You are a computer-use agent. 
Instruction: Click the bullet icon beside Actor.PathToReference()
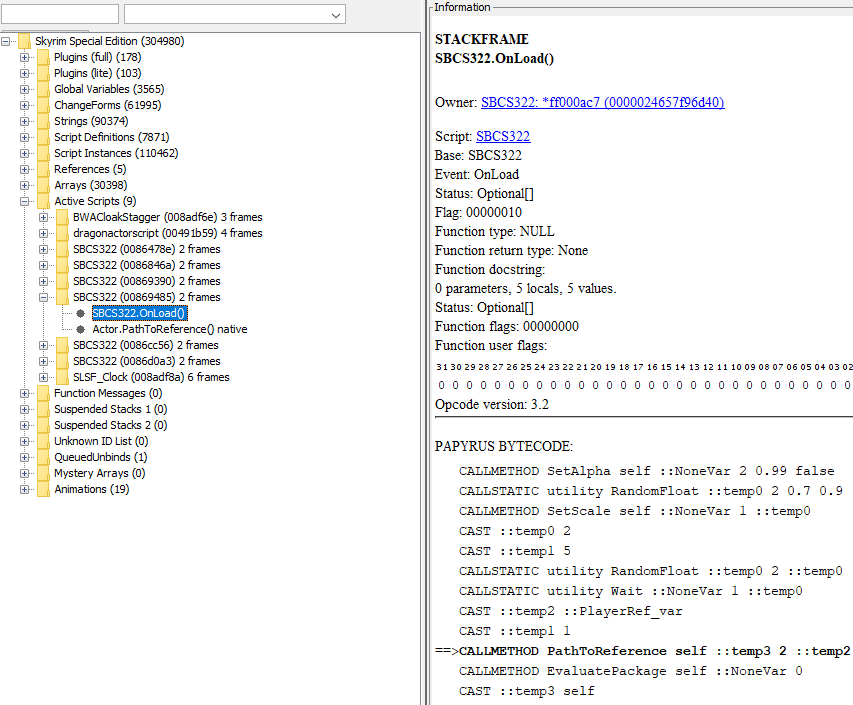(81, 329)
